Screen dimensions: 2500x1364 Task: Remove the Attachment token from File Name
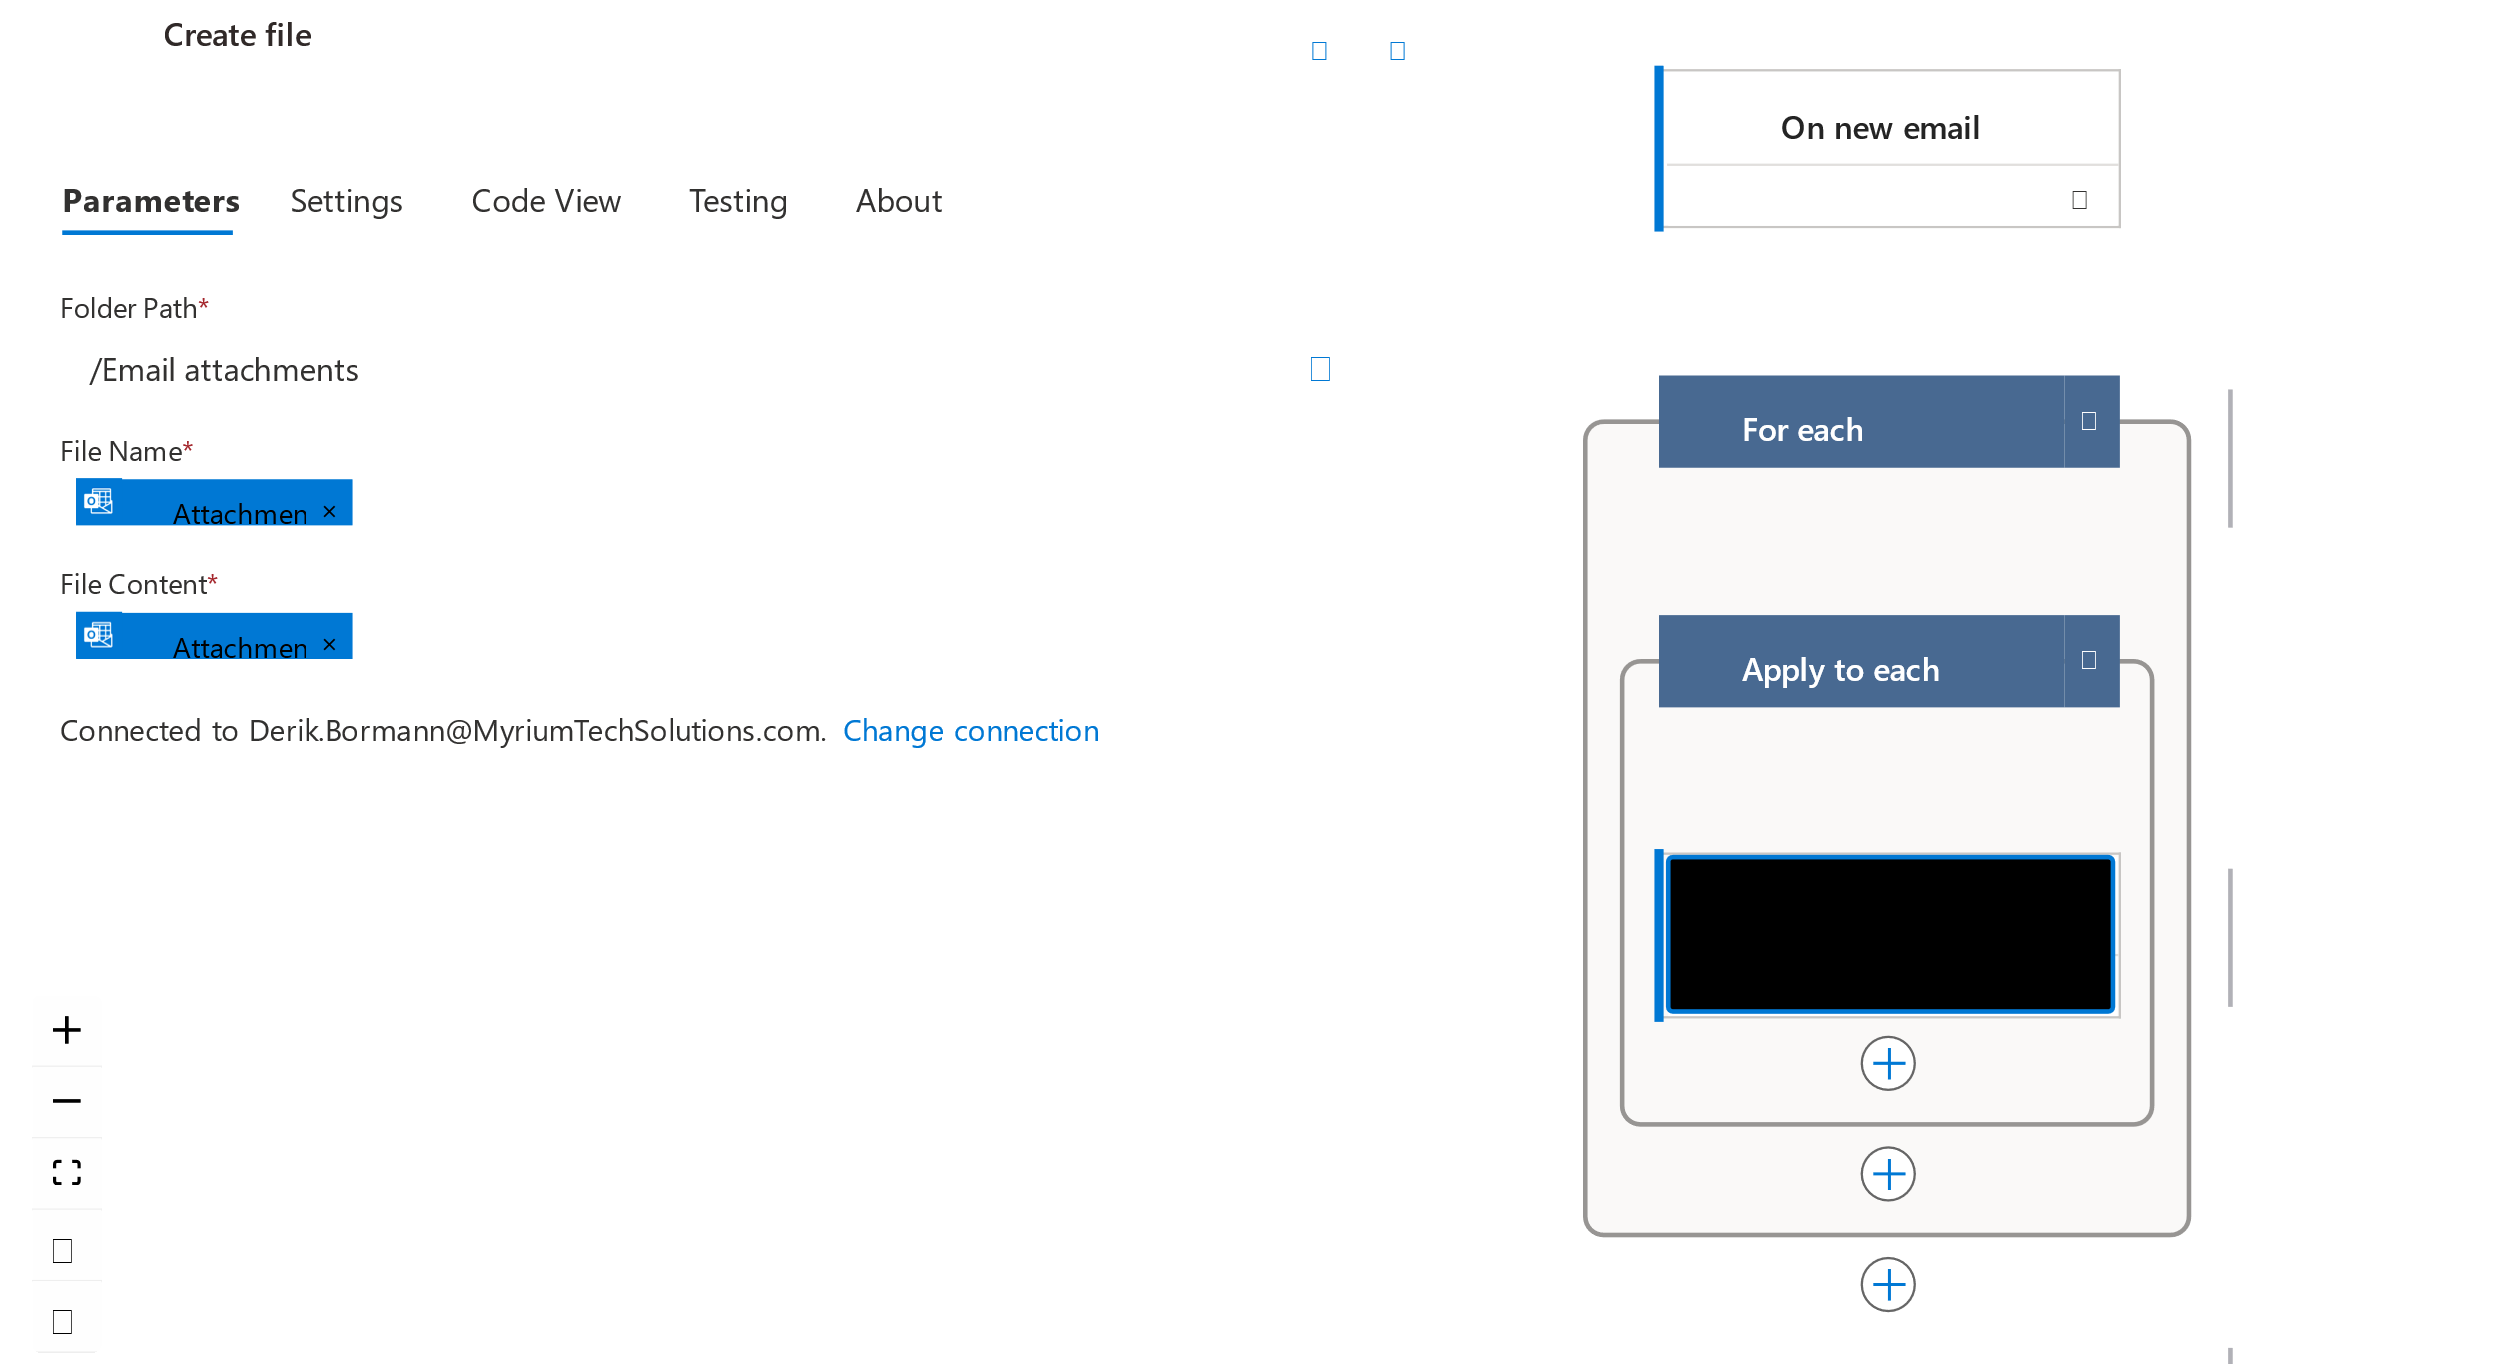[x=332, y=511]
